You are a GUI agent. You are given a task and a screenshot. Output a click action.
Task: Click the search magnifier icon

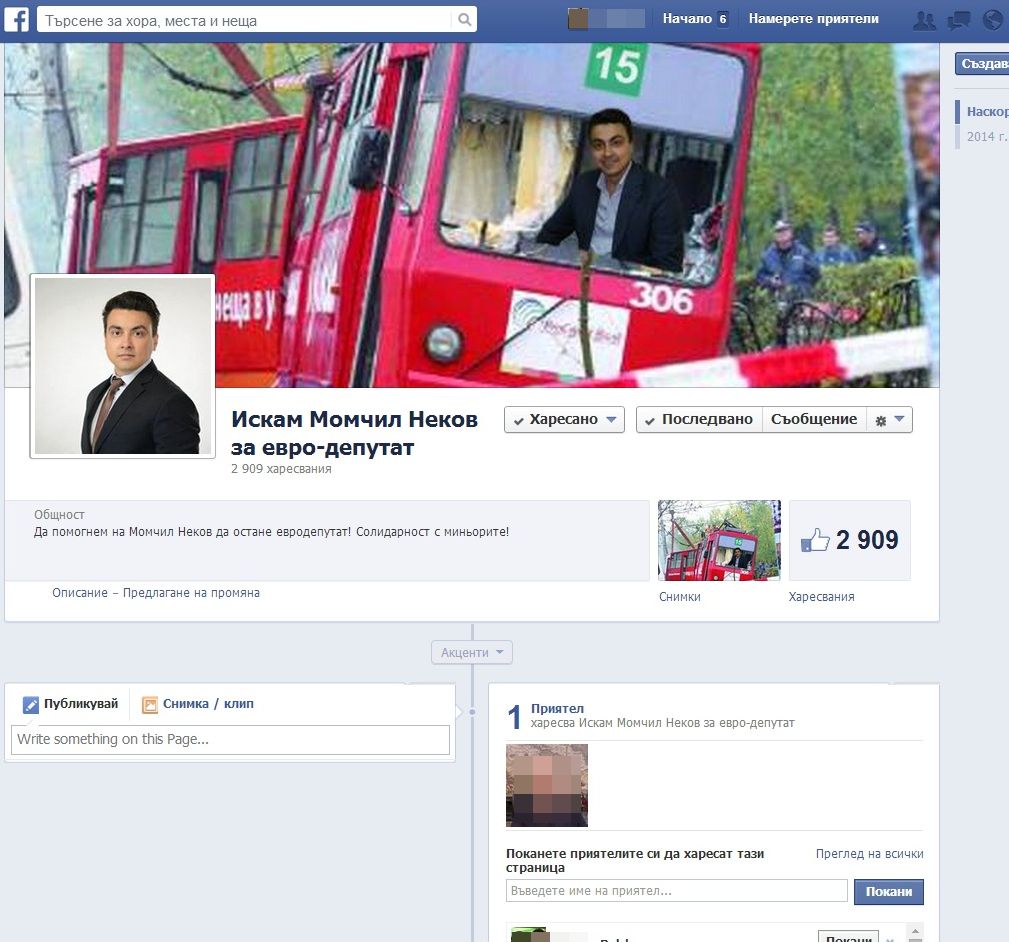tap(464, 20)
